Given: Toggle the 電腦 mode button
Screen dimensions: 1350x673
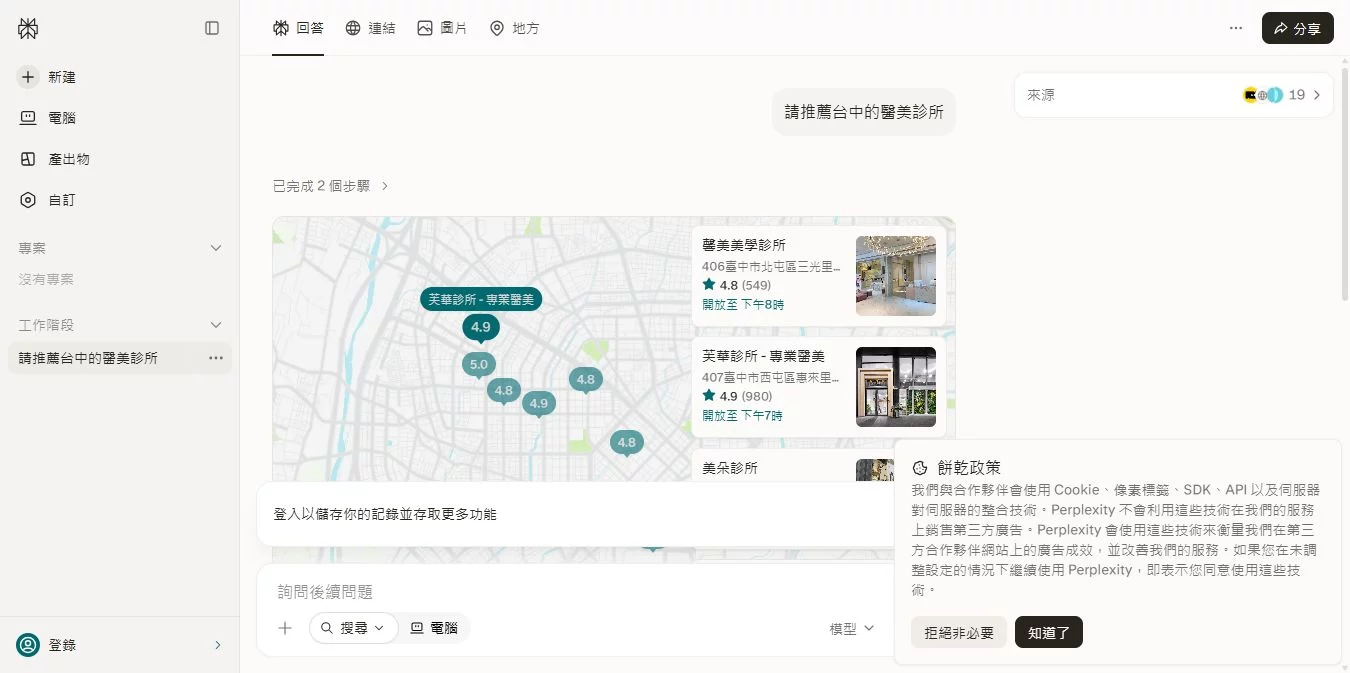Looking at the screenshot, I should (x=435, y=628).
